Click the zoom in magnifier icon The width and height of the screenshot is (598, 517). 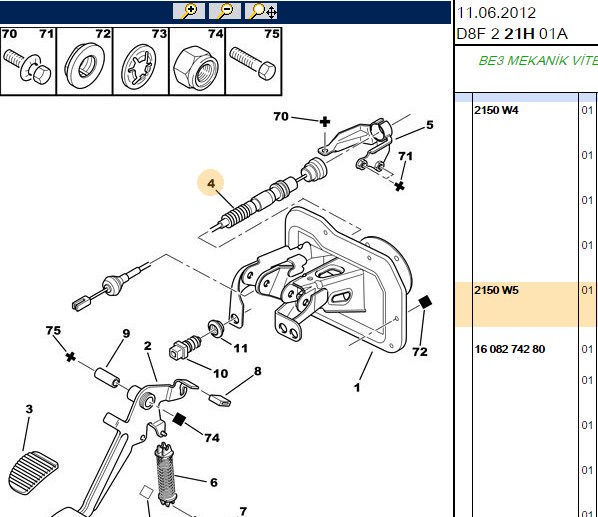[189, 11]
